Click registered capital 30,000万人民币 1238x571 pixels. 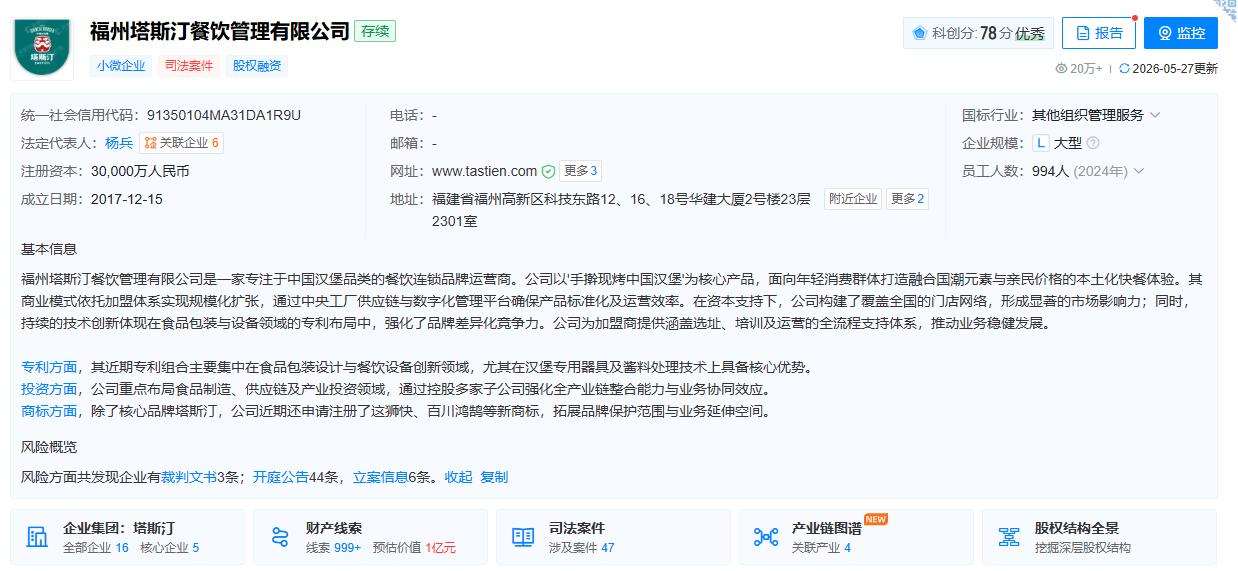point(140,171)
